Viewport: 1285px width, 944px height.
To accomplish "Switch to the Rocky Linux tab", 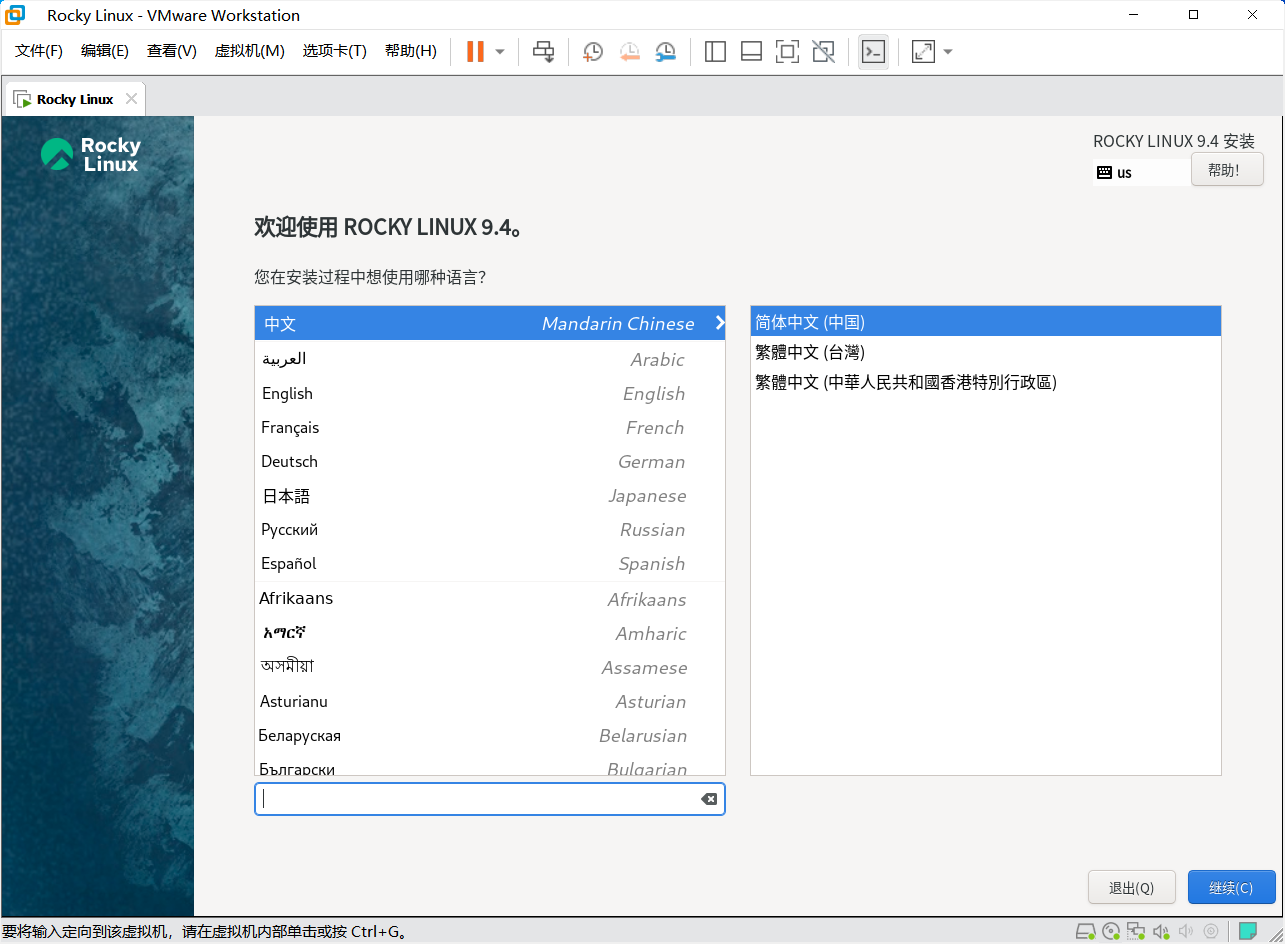I will pyautogui.click(x=72, y=98).
